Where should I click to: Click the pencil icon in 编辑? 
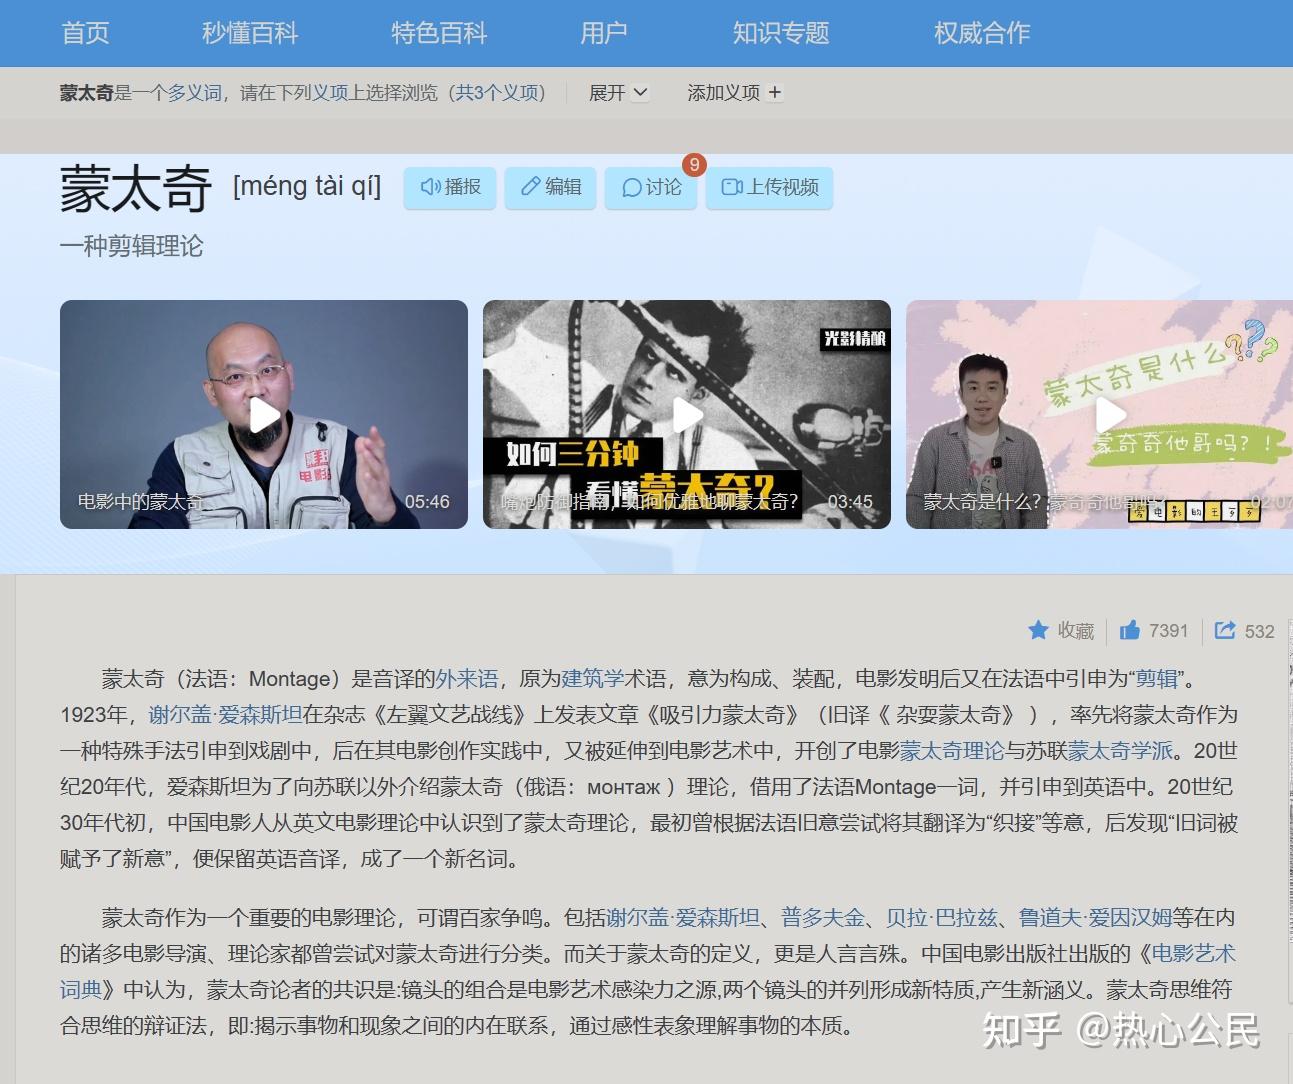530,187
